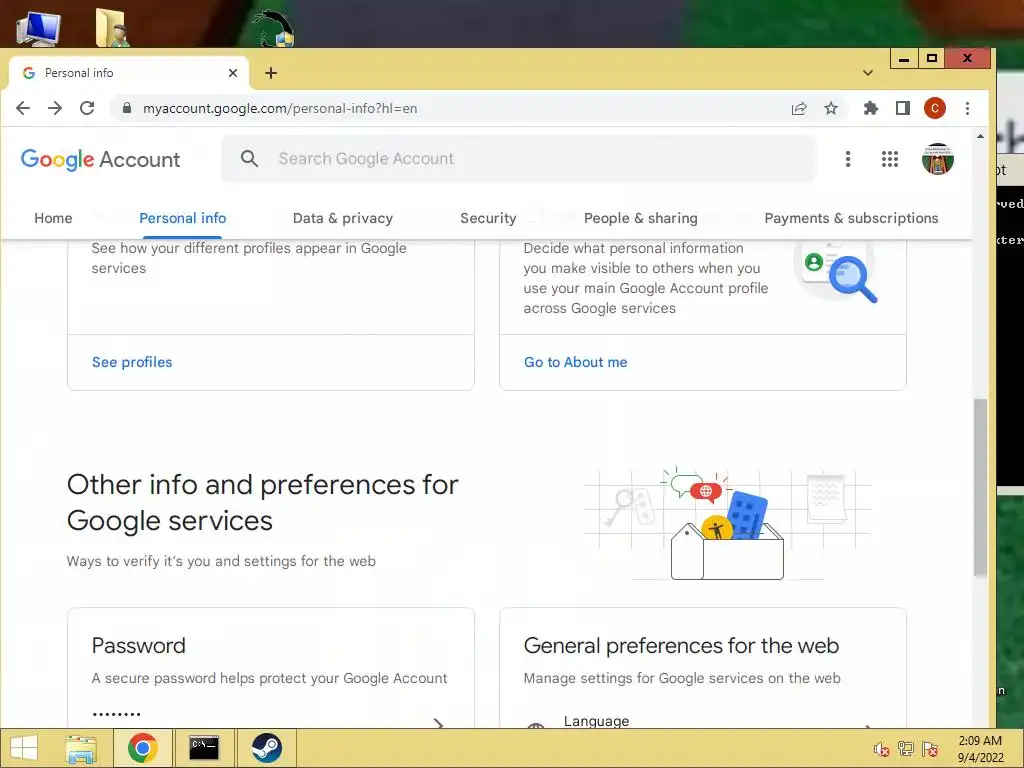
Task: Open the Payments & subscriptions tab
Action: pos(852,218)
